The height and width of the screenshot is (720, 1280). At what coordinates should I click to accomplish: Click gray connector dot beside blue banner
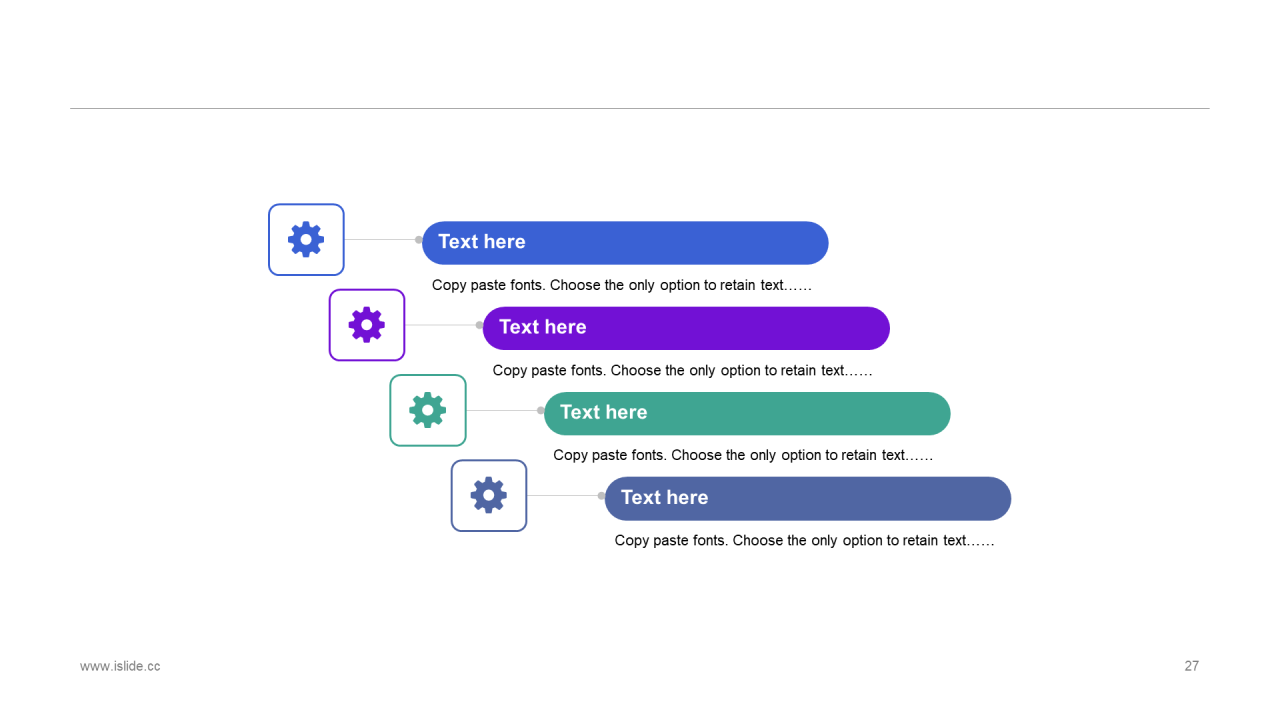click(x=419, y=240)
